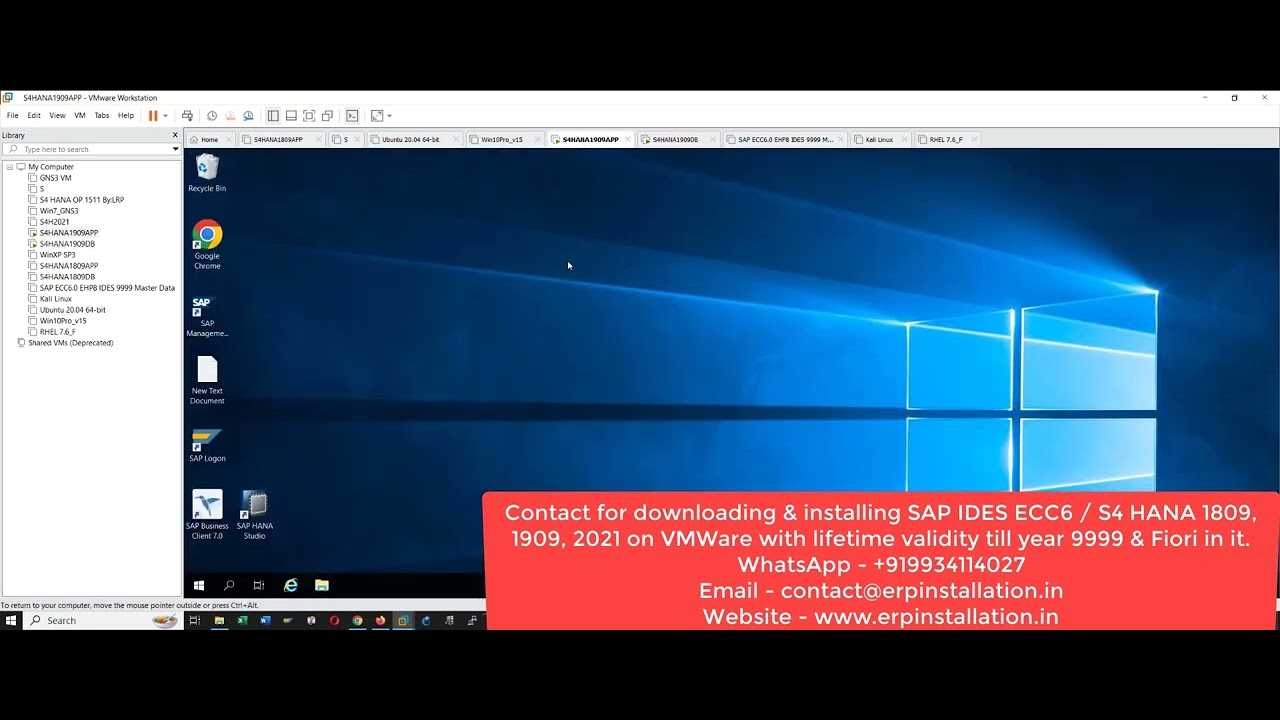Select Ubuntu 20.04 64-bit library item
This screenshot has height=720, width=1280.
coord(73,310)
